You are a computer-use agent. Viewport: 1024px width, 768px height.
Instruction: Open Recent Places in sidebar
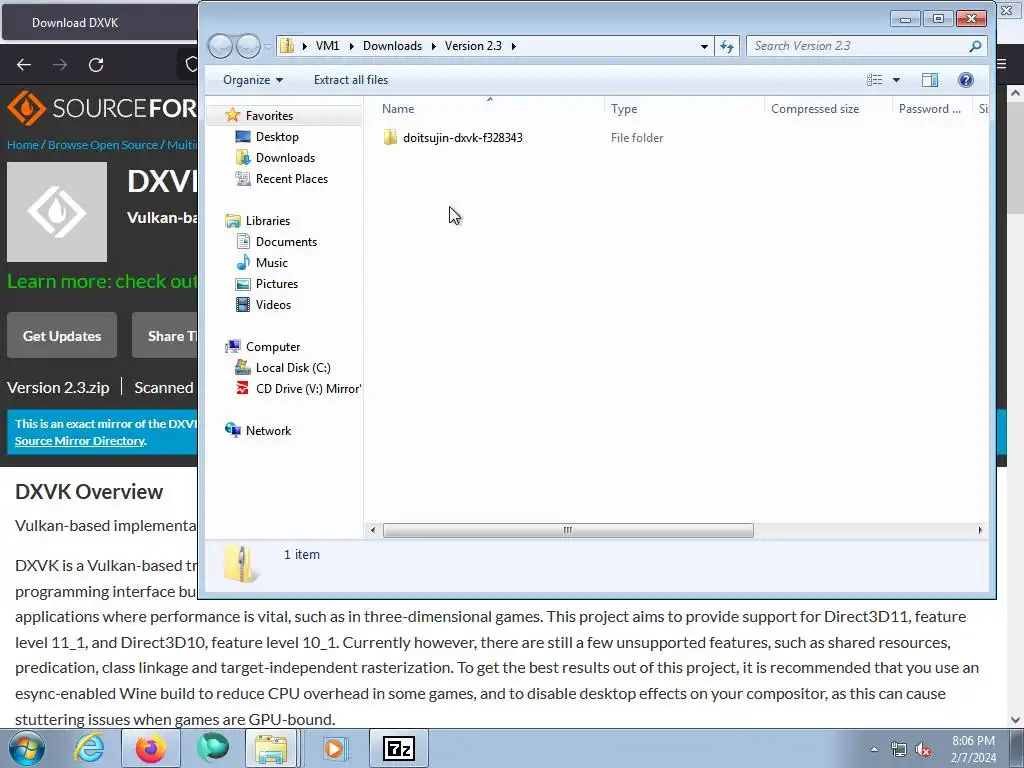coord(291,178)
